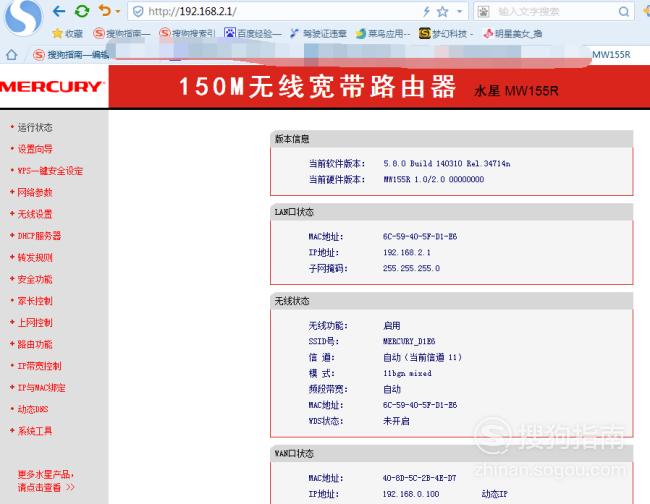Expand 无线设置 menu section
650x504 pixels.
[35, 214]
